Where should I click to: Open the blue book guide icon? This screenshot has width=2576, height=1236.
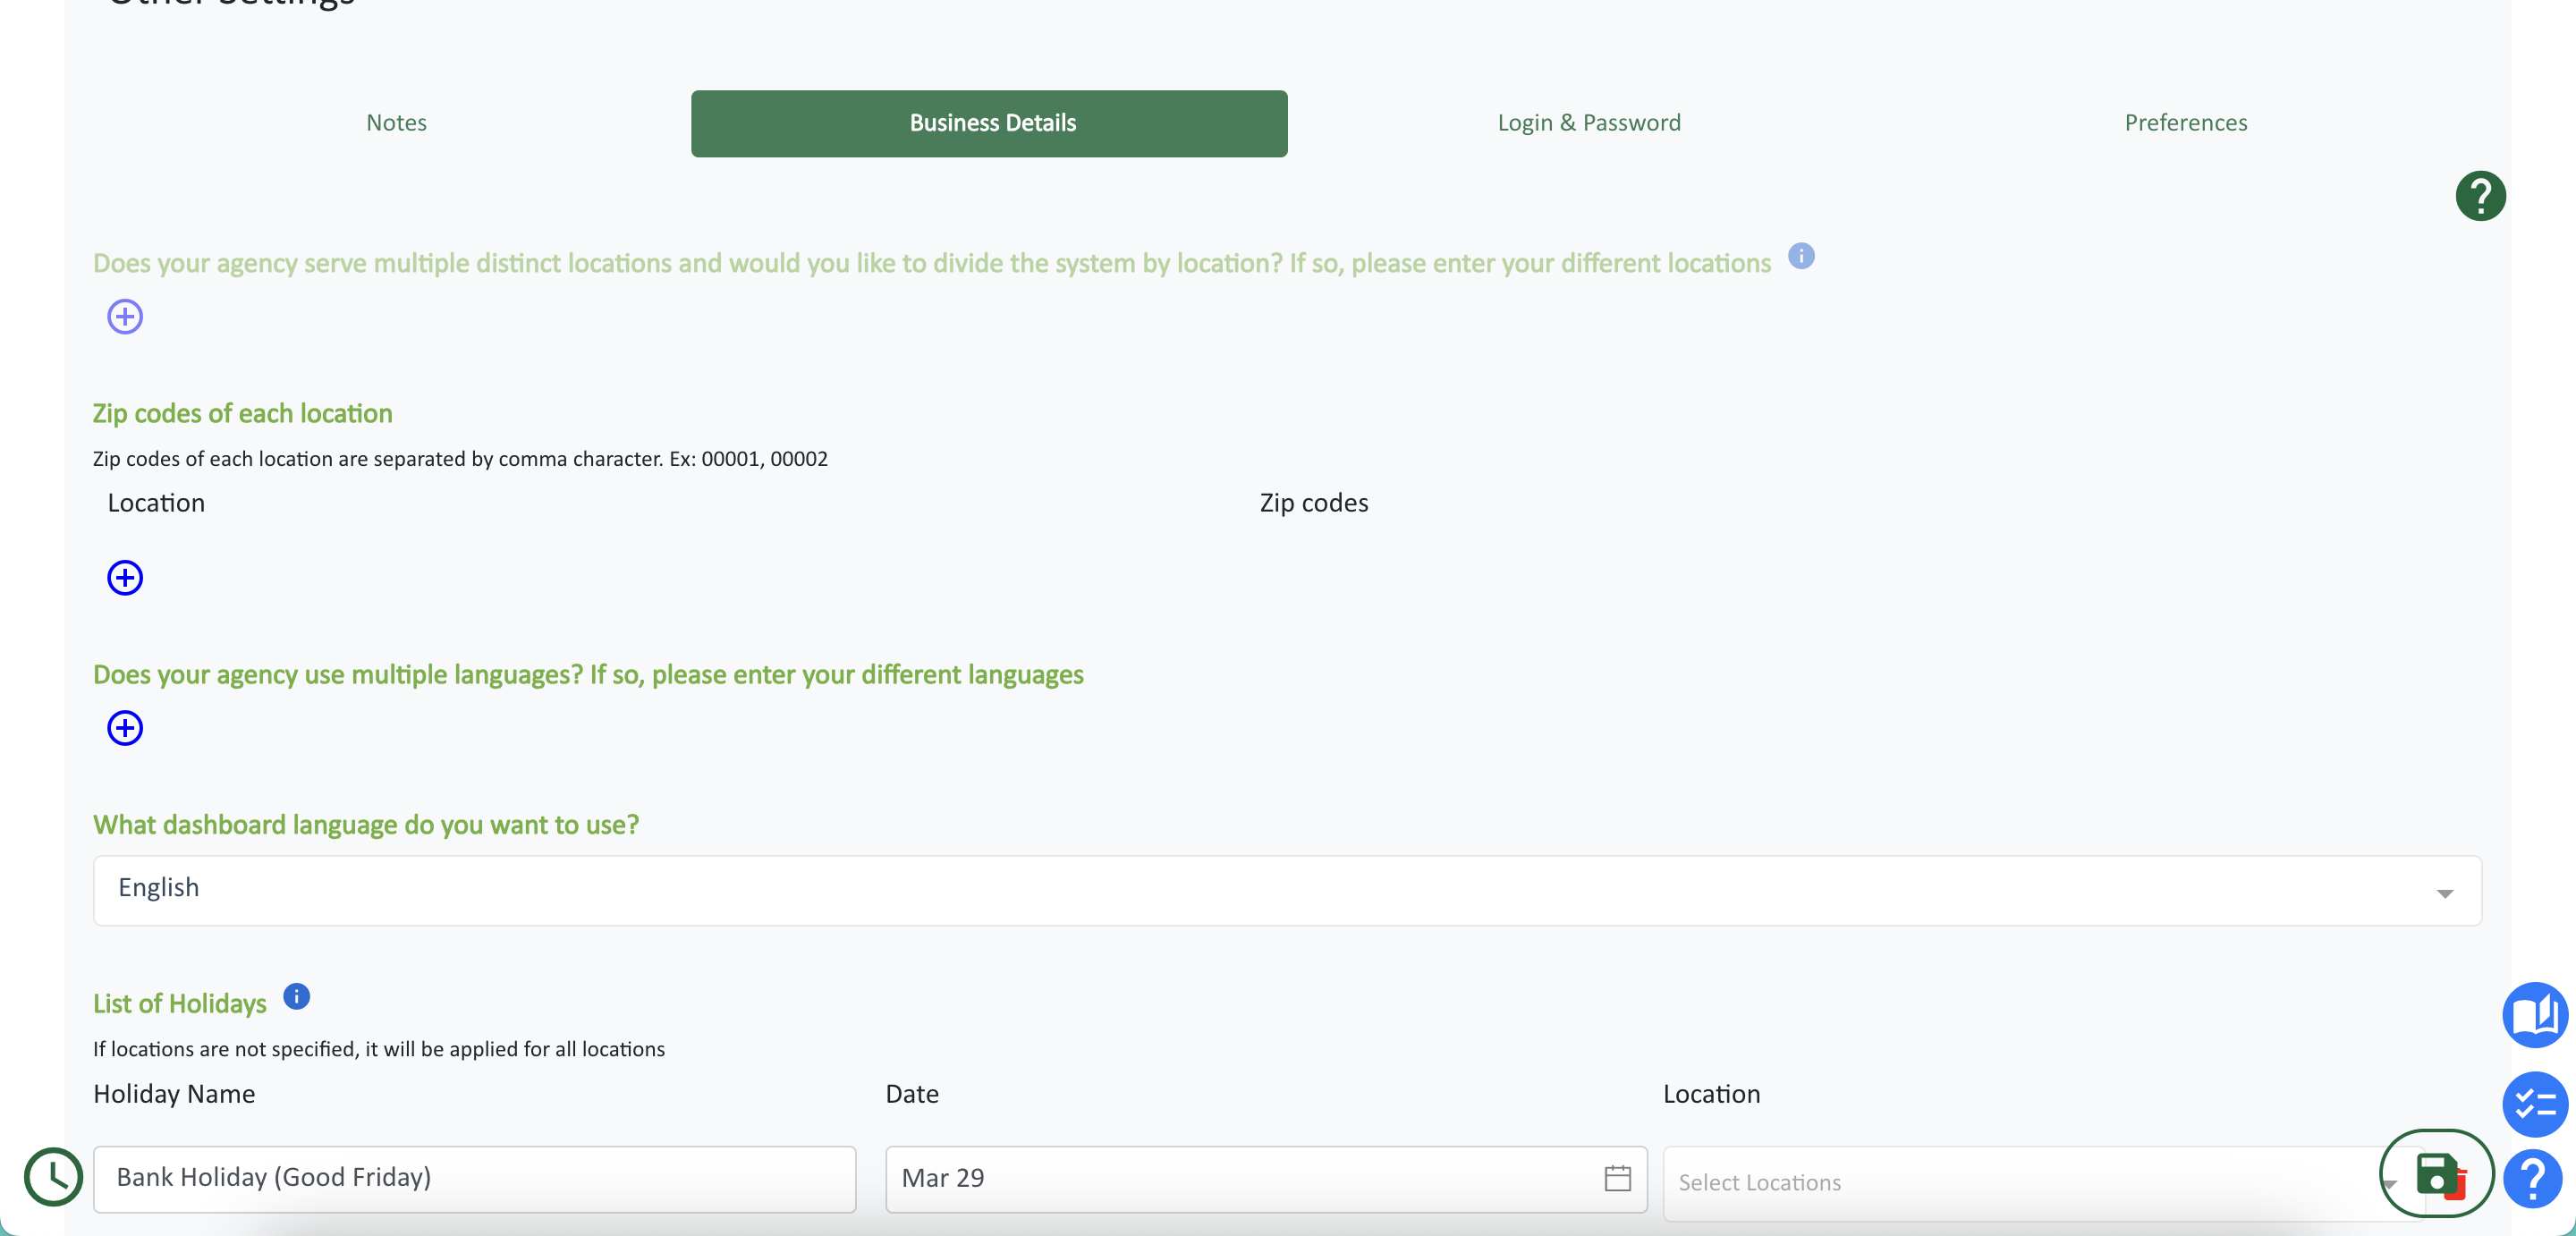point(2534,1015)
